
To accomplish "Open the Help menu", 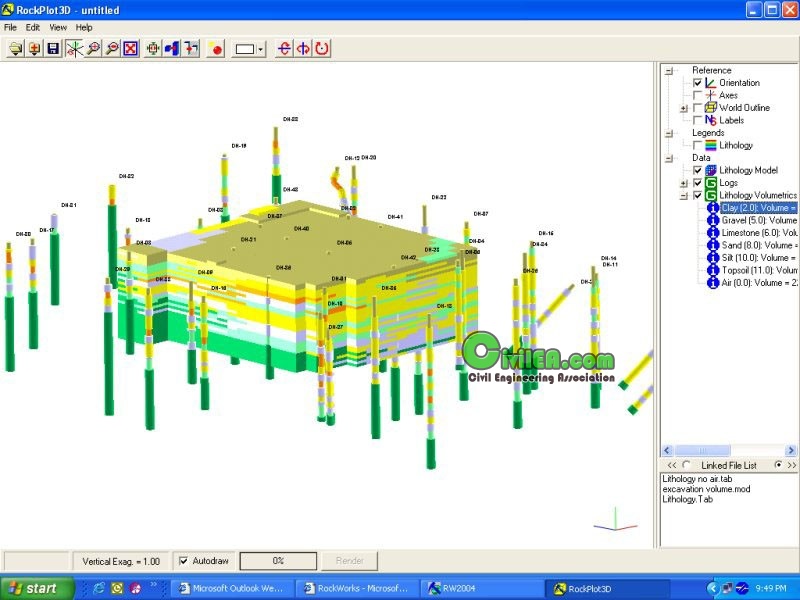I will tap(84, 27).
